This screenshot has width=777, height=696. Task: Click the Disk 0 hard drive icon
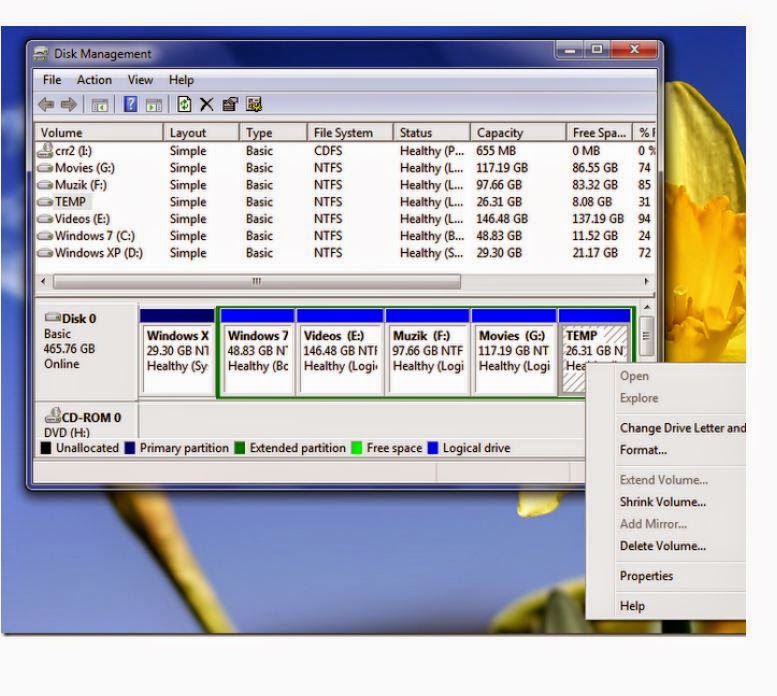pyautogui.click(x=53, y=318)
